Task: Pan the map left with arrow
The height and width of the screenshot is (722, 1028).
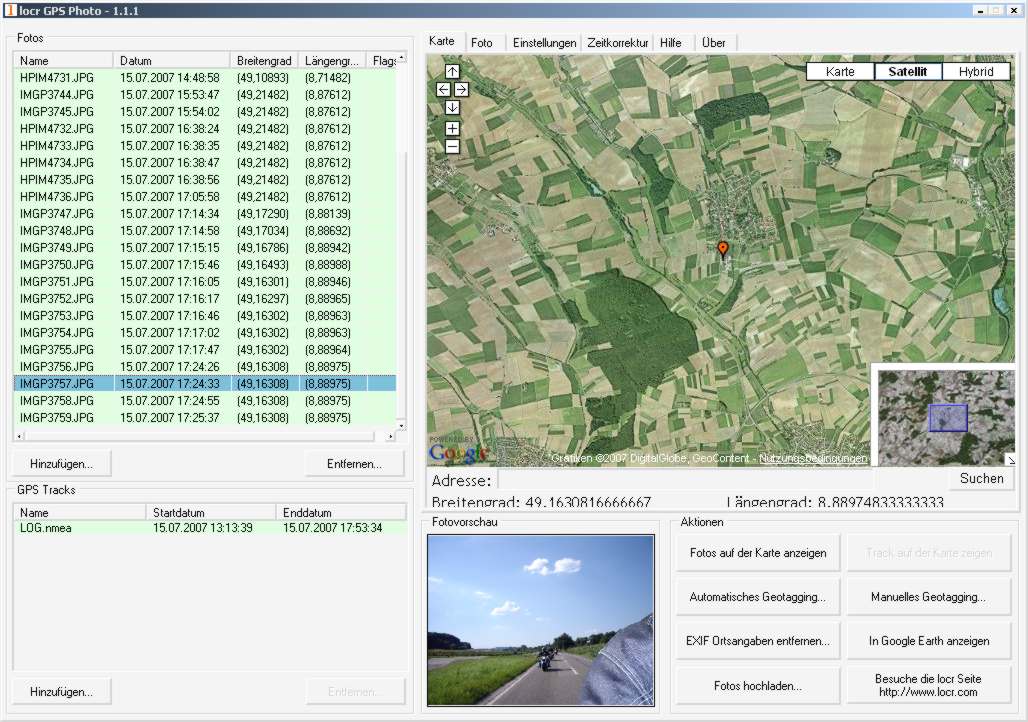Action: pyautogui.click(x=444, y=90)
